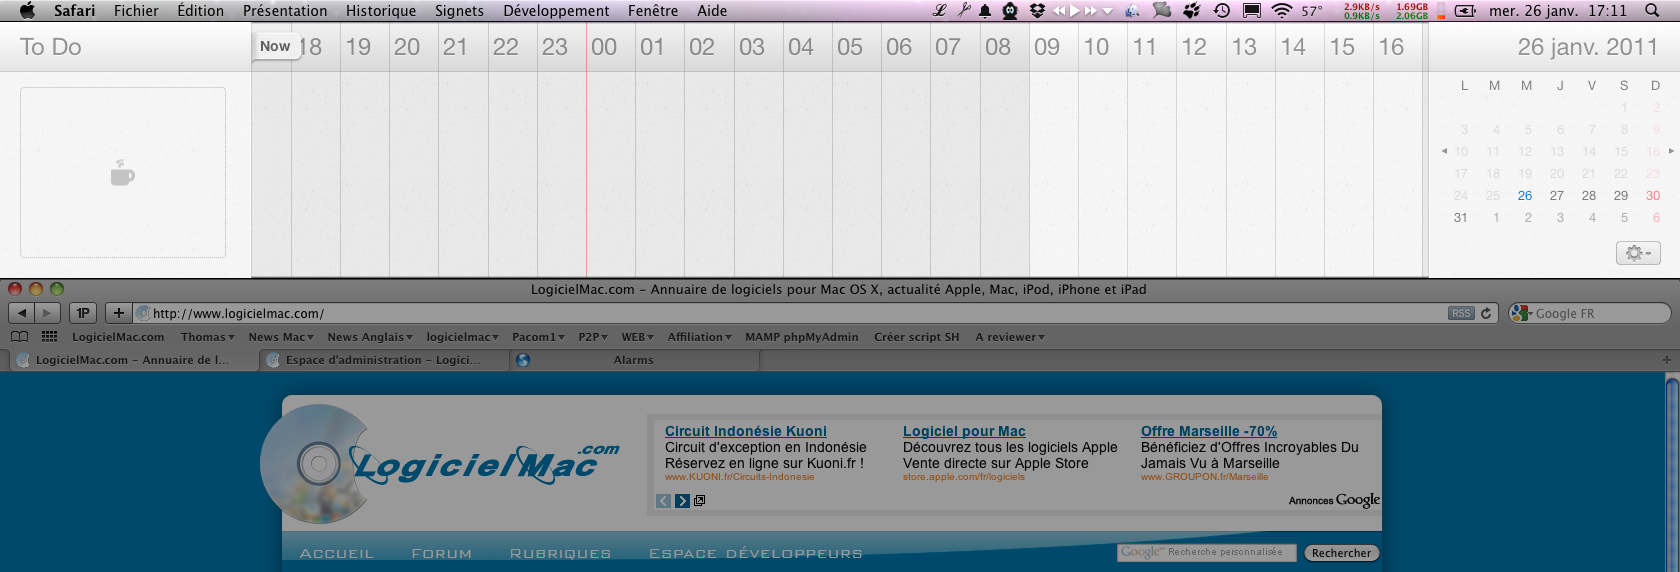The height and width of the screenshot is (572, 1680).
Task: Go to previous month in mini calendar
Action: tap(1444, 151)
